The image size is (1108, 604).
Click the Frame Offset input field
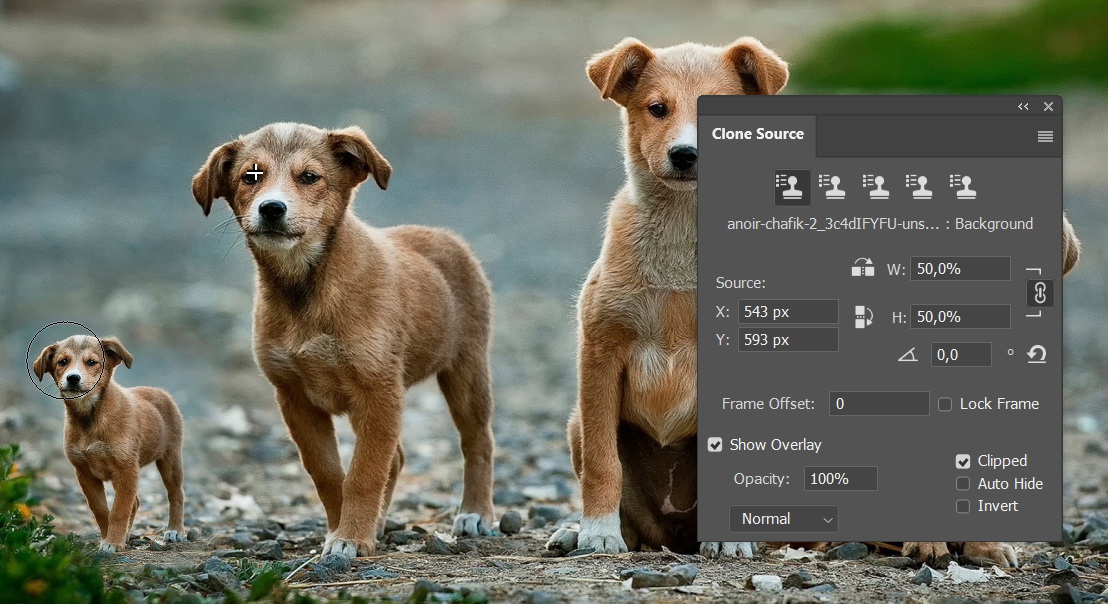(879, 404)
